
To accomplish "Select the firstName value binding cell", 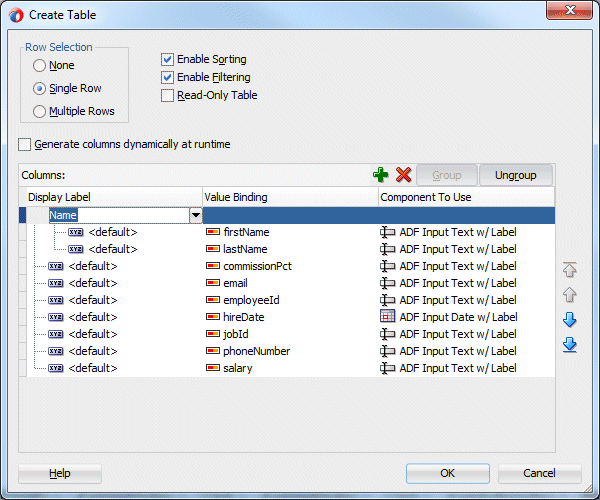I will (x=290, y=232).
